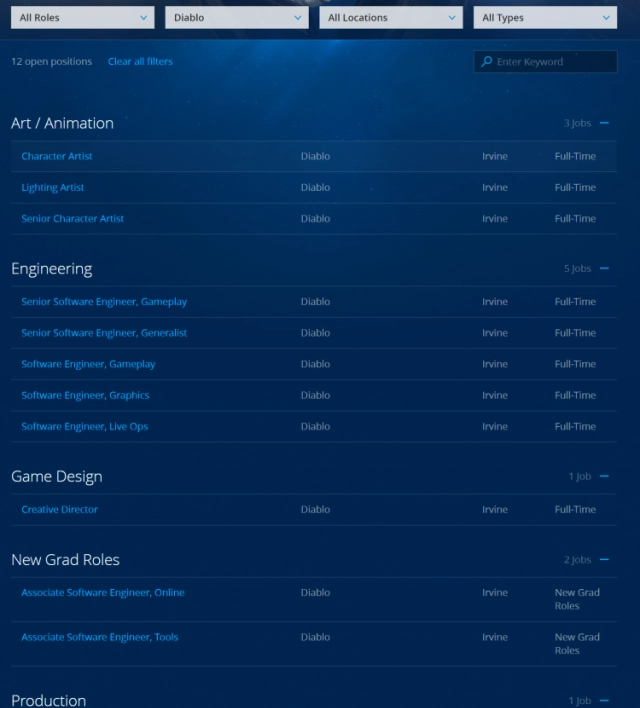Collapse the Game Design section
The image size is (640, 708).
click(604, 477)
